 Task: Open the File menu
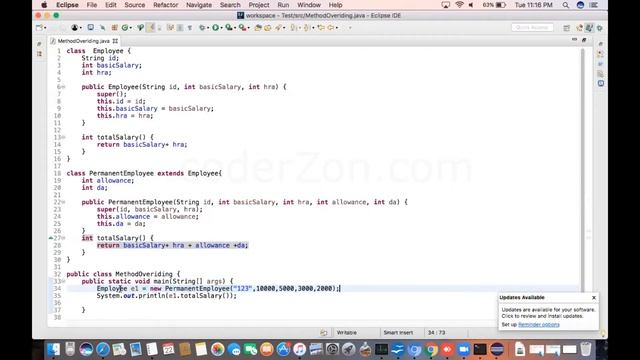pyautogui.click(x=92, y=5)
